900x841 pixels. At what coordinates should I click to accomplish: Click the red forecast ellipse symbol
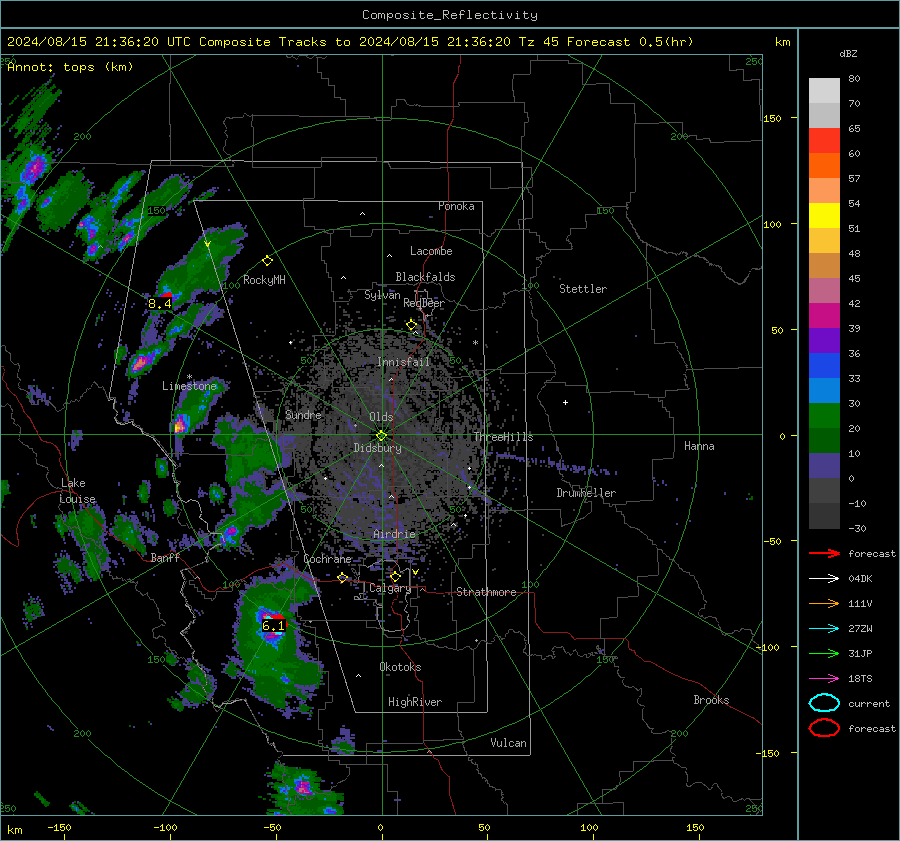coord(824,728)
